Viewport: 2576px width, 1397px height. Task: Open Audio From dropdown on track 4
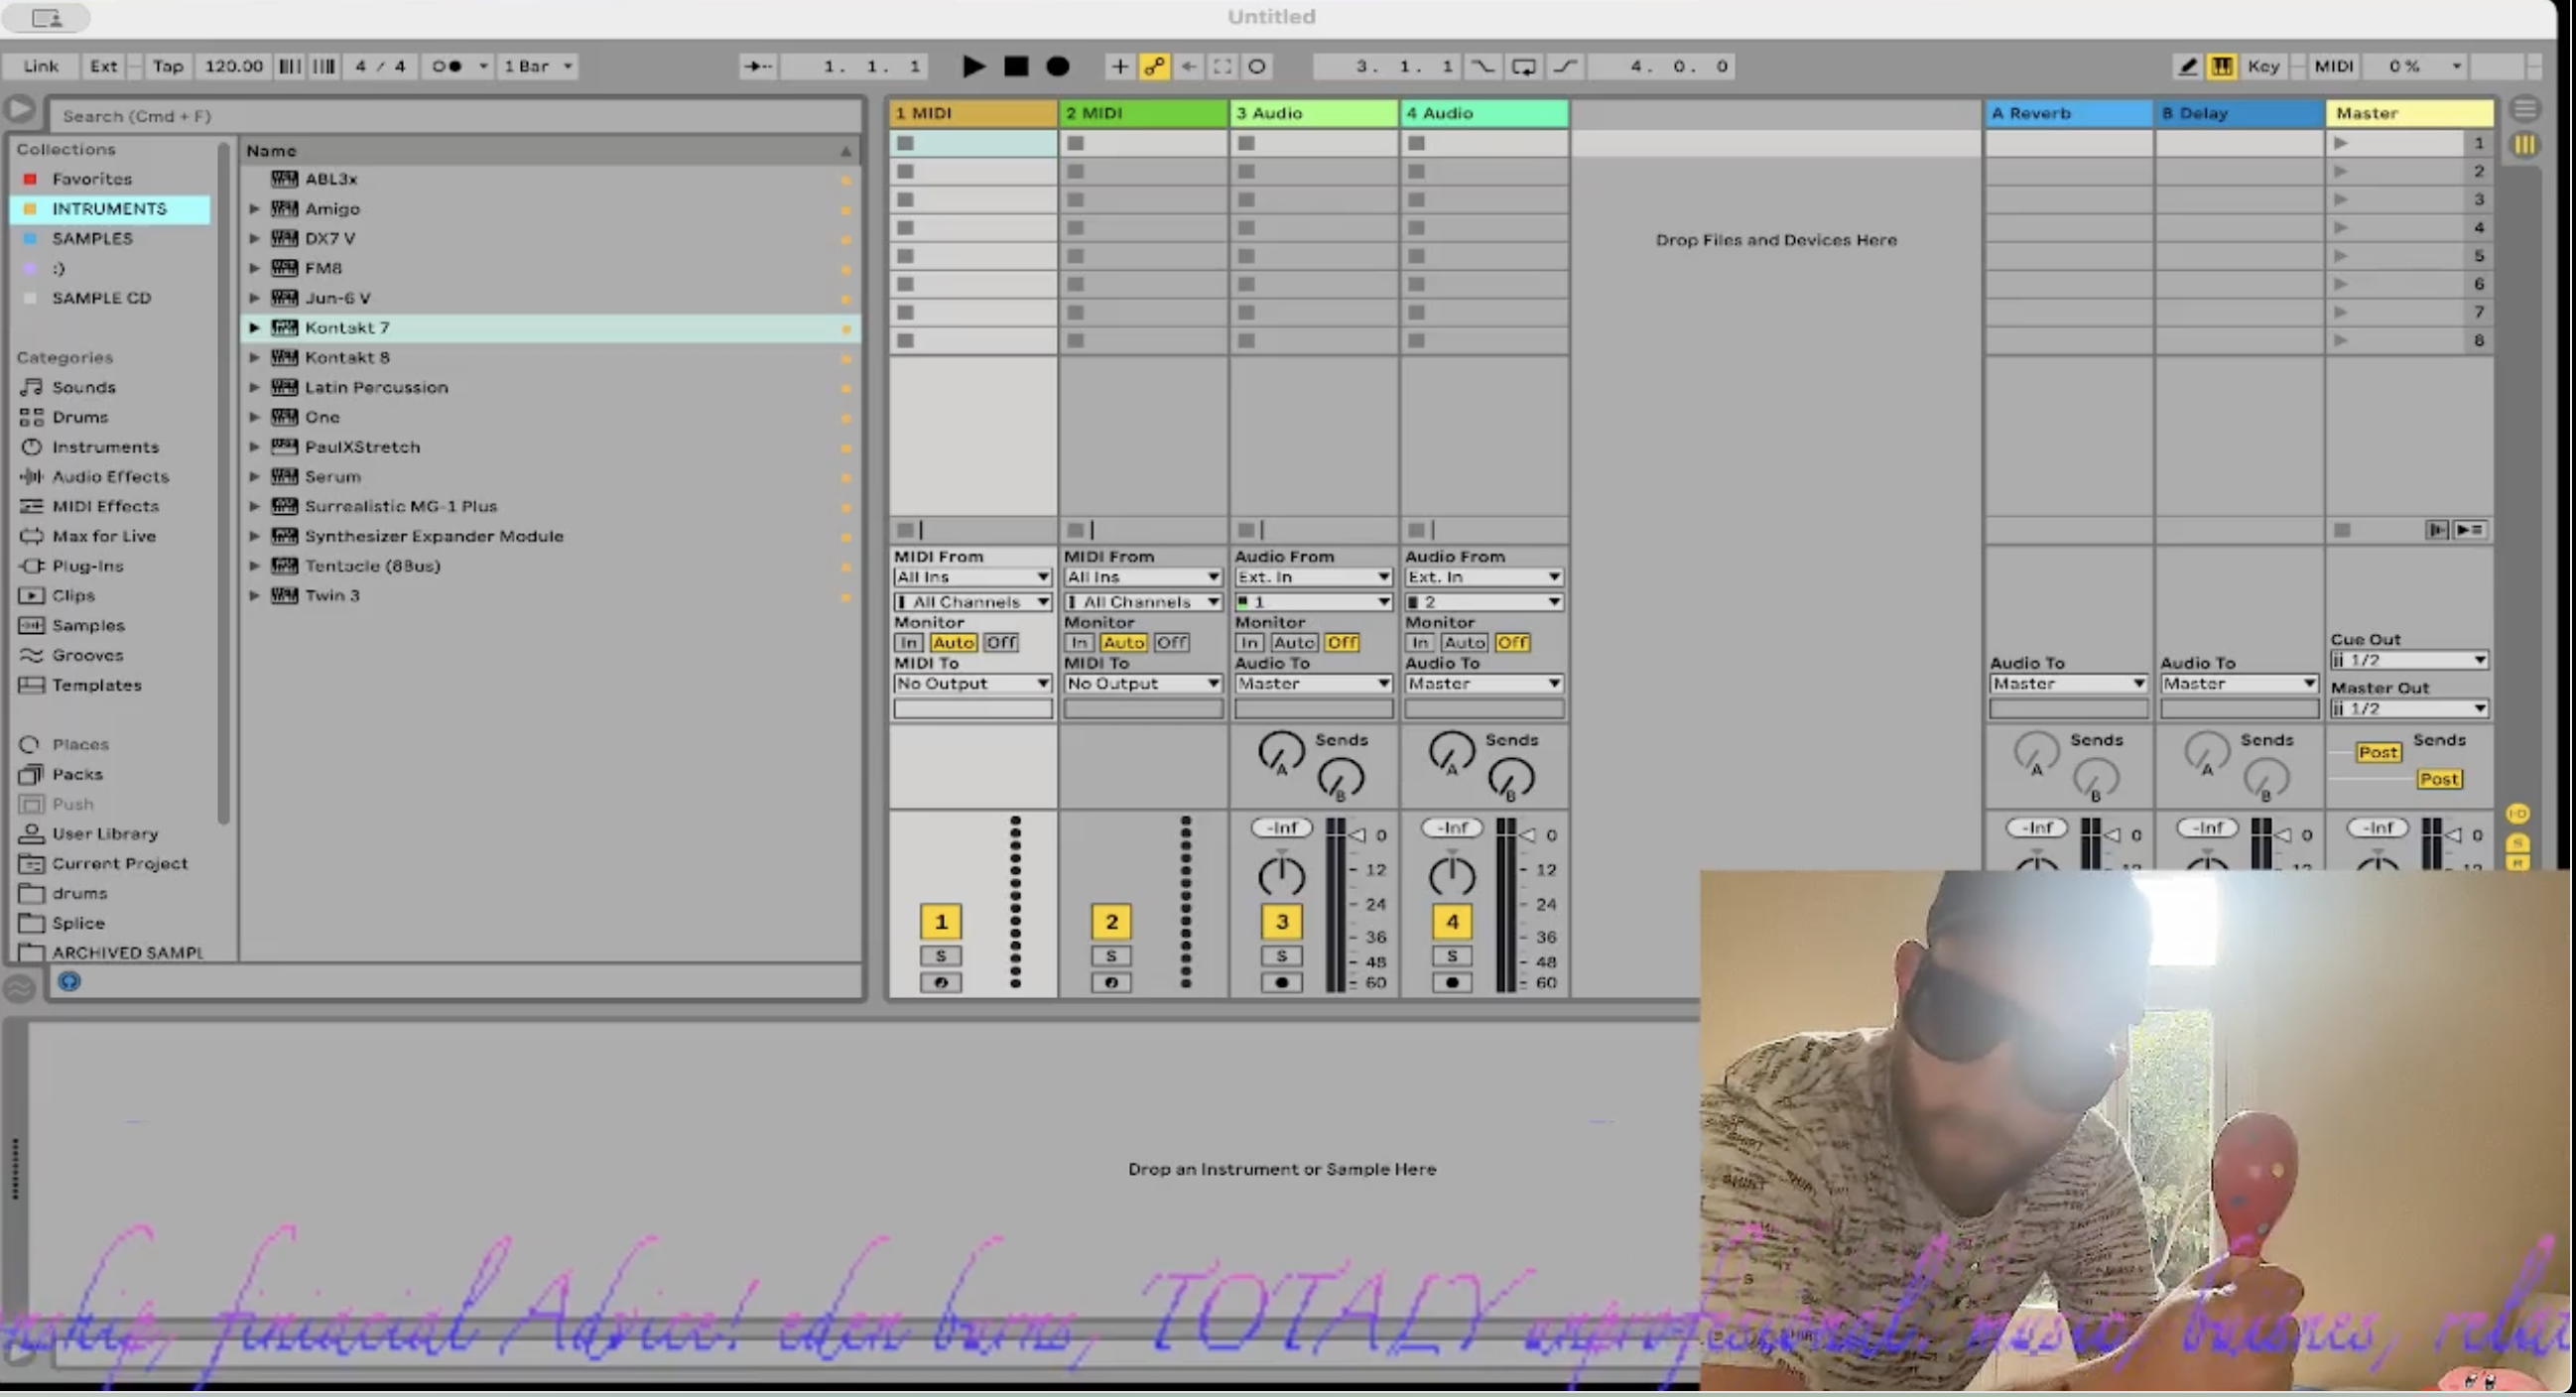click(1483, 577)
